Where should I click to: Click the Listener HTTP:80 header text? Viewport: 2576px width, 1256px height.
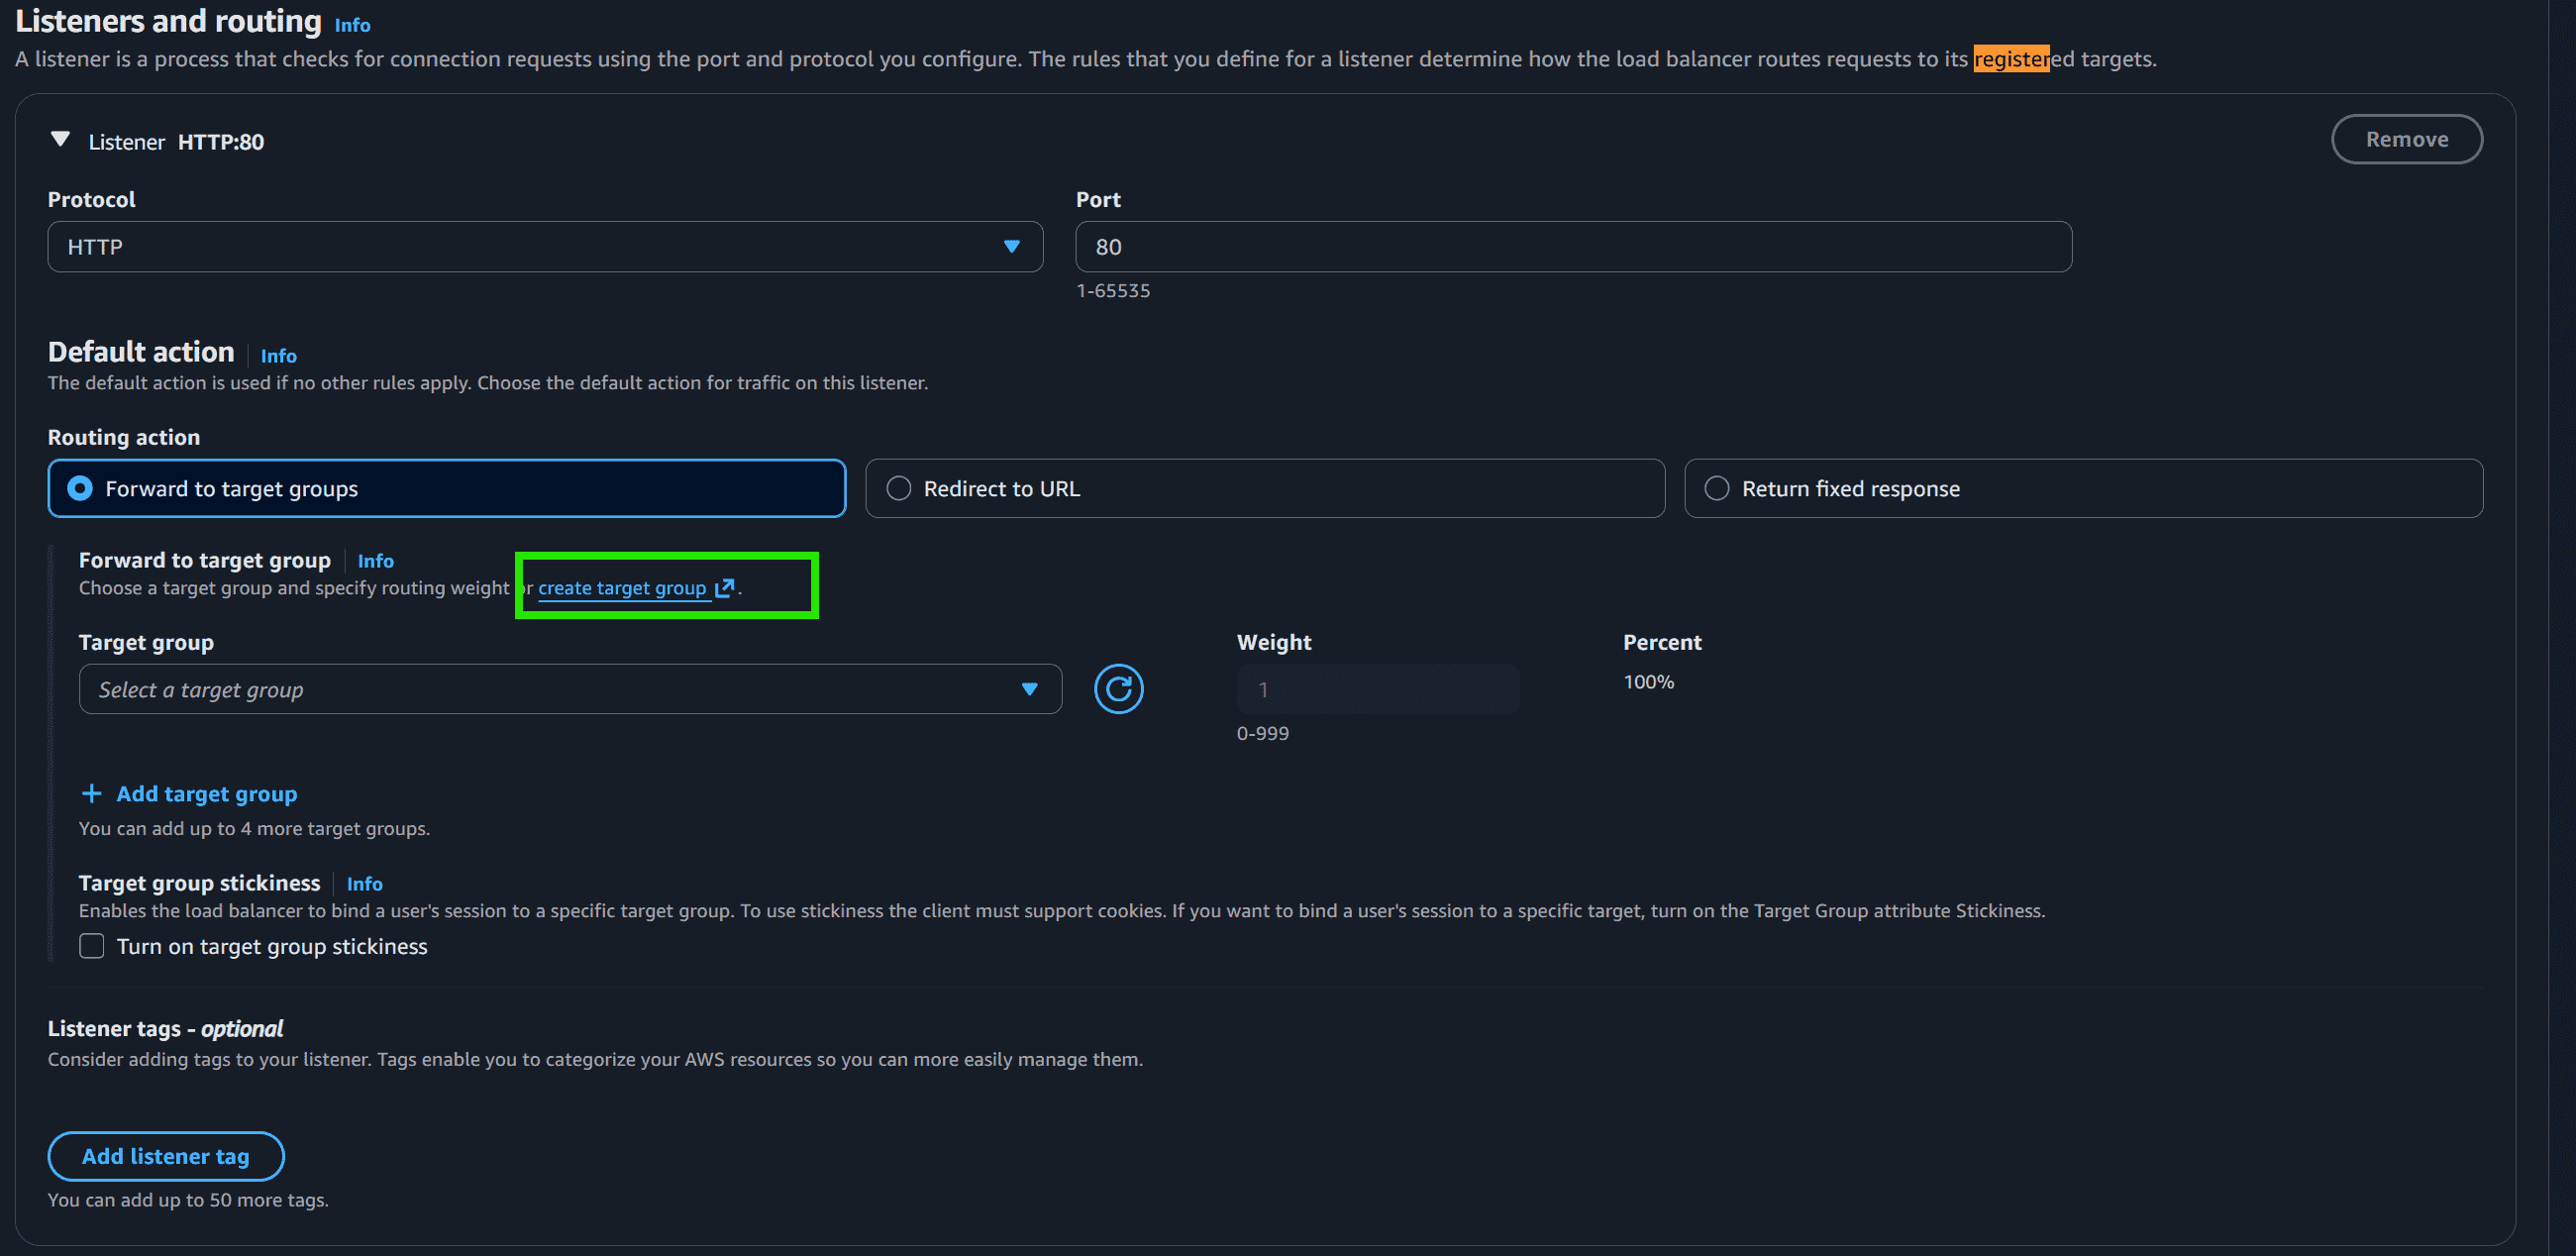[x=176, y=142]
